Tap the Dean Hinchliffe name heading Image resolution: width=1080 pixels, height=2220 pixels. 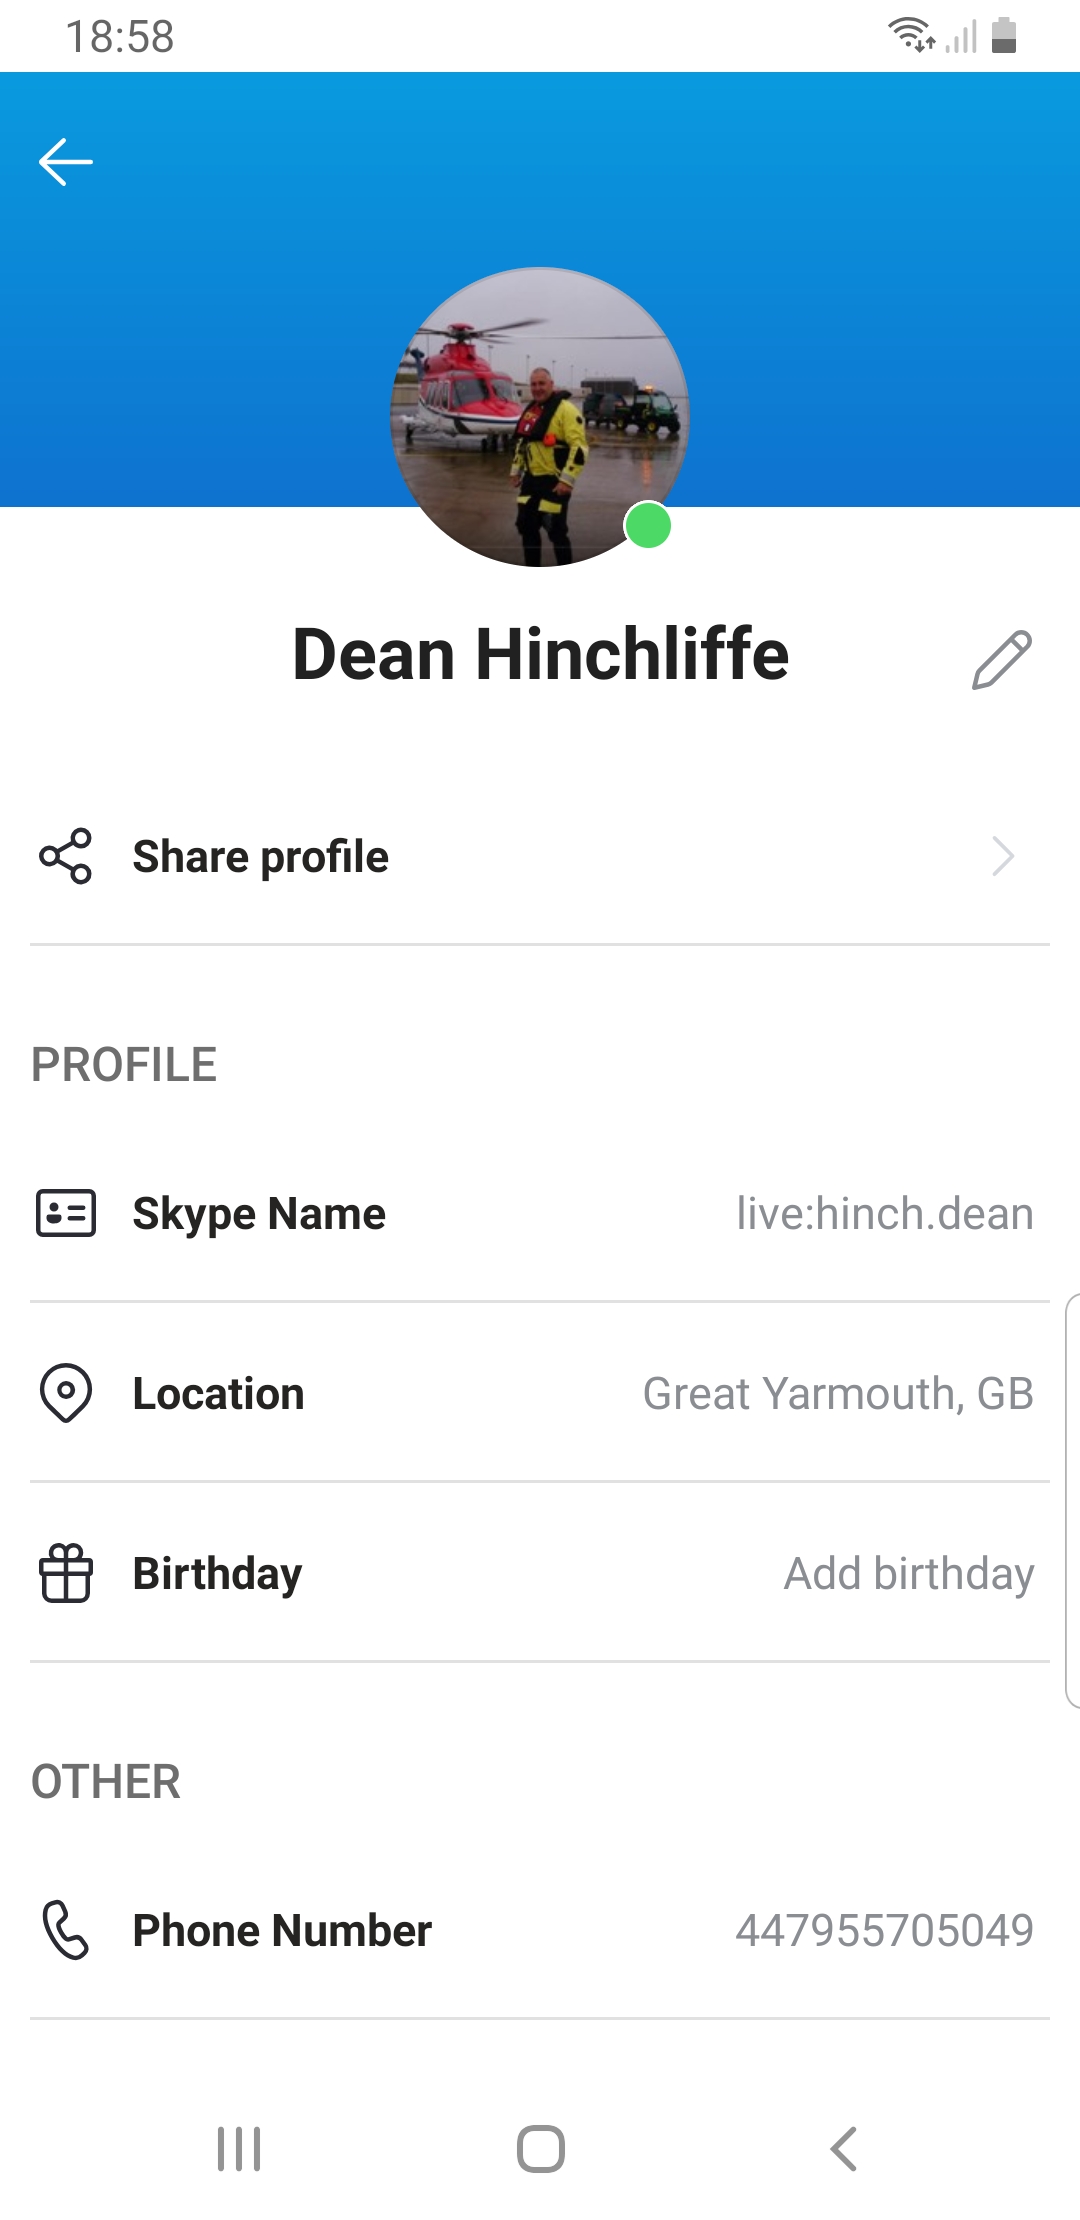[x=540, y=654]
